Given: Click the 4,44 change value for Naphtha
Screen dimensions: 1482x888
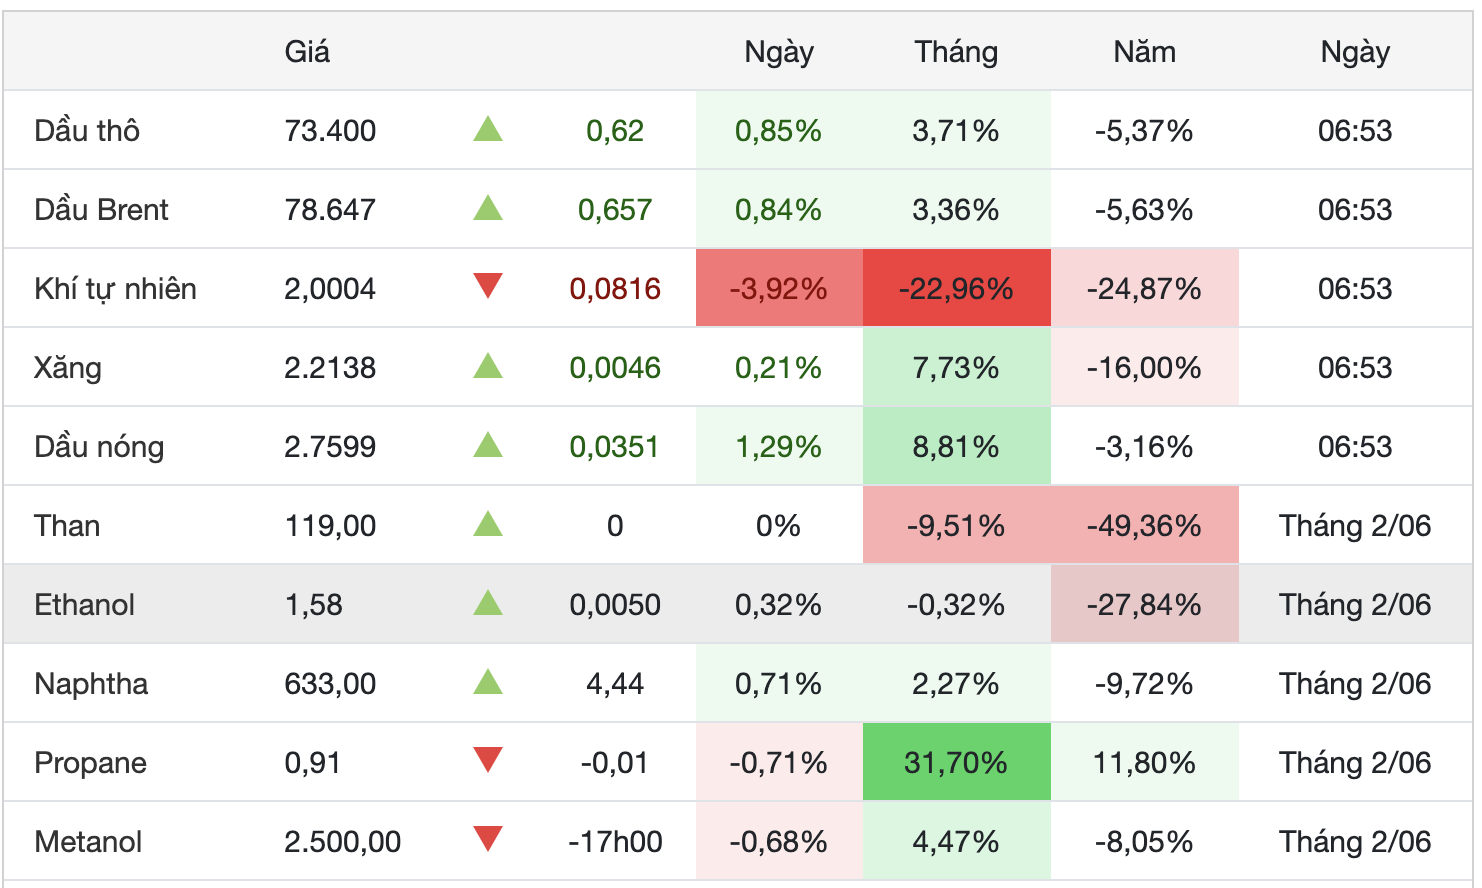Looking at the screenshot, I should (x=615, y=684).
